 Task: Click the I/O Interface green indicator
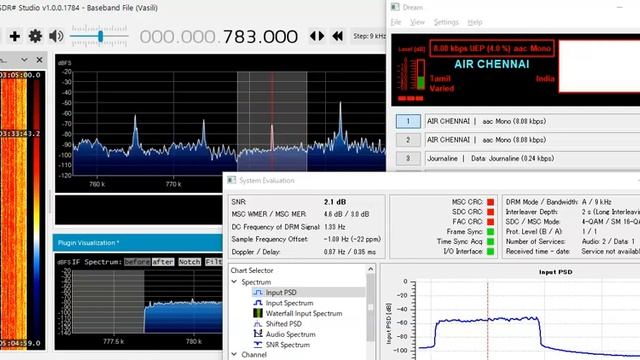[x=491, y=251]
